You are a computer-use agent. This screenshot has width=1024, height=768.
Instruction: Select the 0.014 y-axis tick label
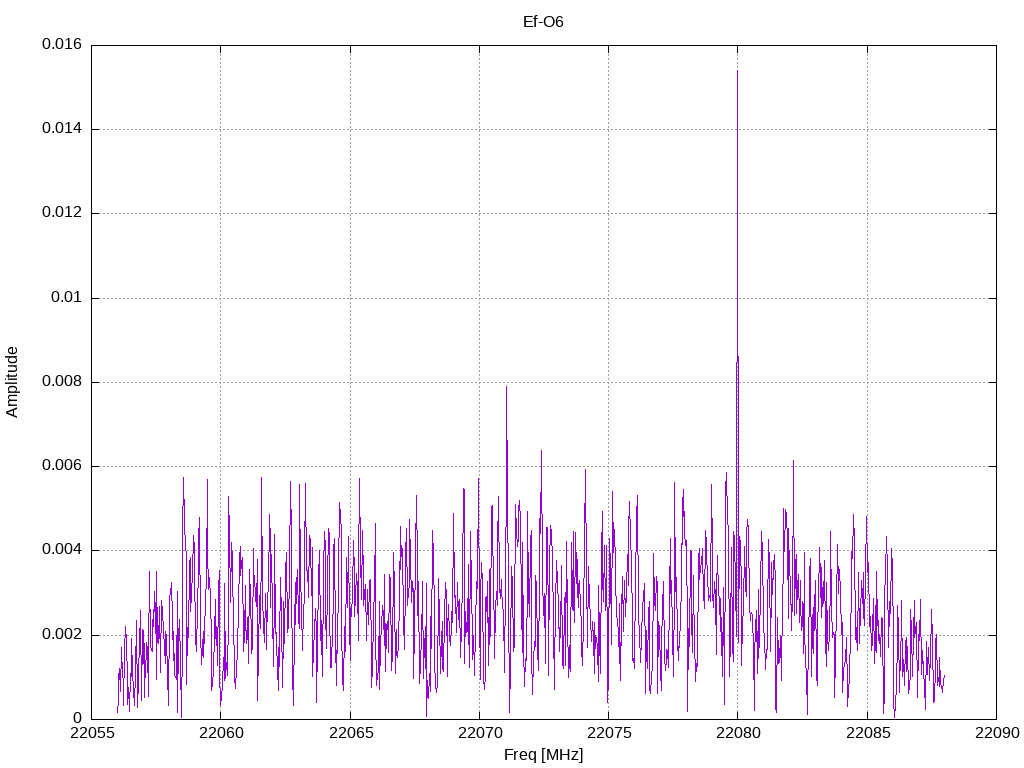click(61, 129)
